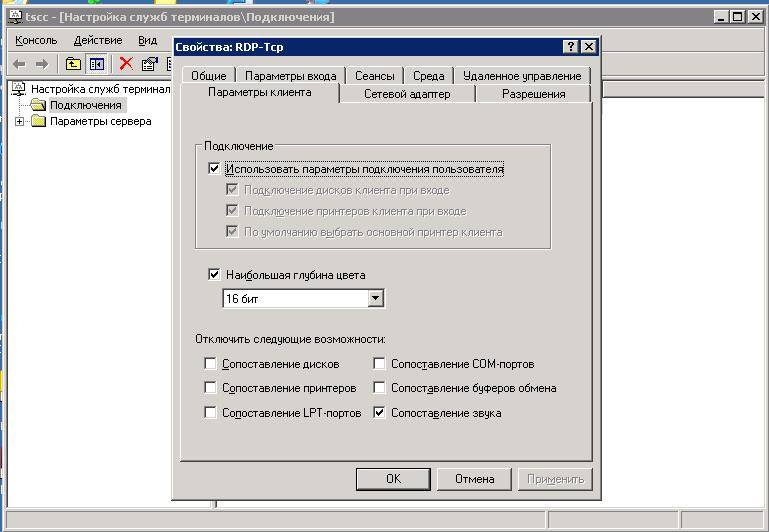Open the Properties toolbar icon
Viewport: 769px width, 532px height.
point(150,64)
